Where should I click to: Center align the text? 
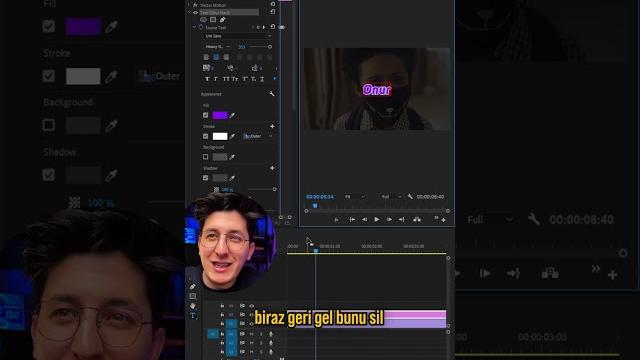(216, 57)
